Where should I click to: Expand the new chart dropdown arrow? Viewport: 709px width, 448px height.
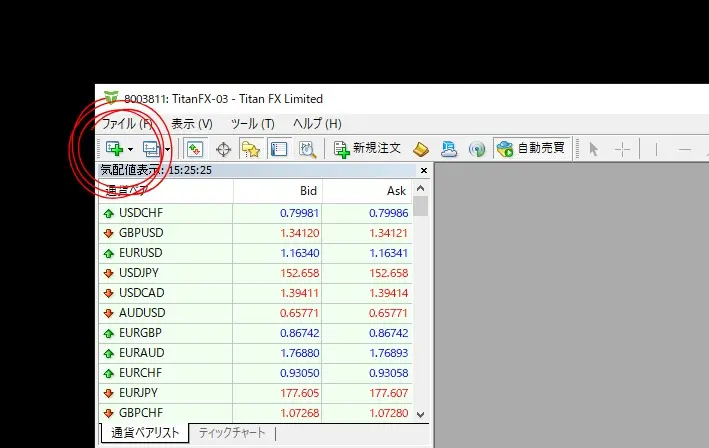[130, 149]
